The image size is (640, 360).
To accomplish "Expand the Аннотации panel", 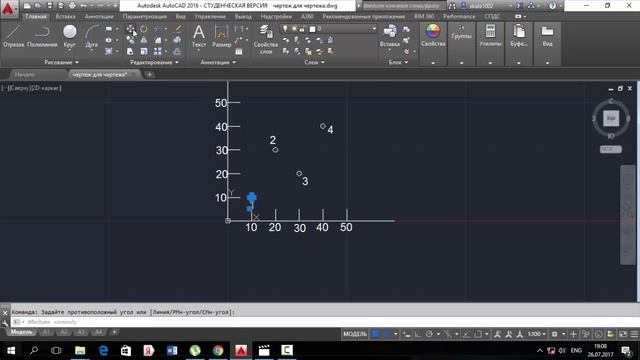I will tap(218, 62).
